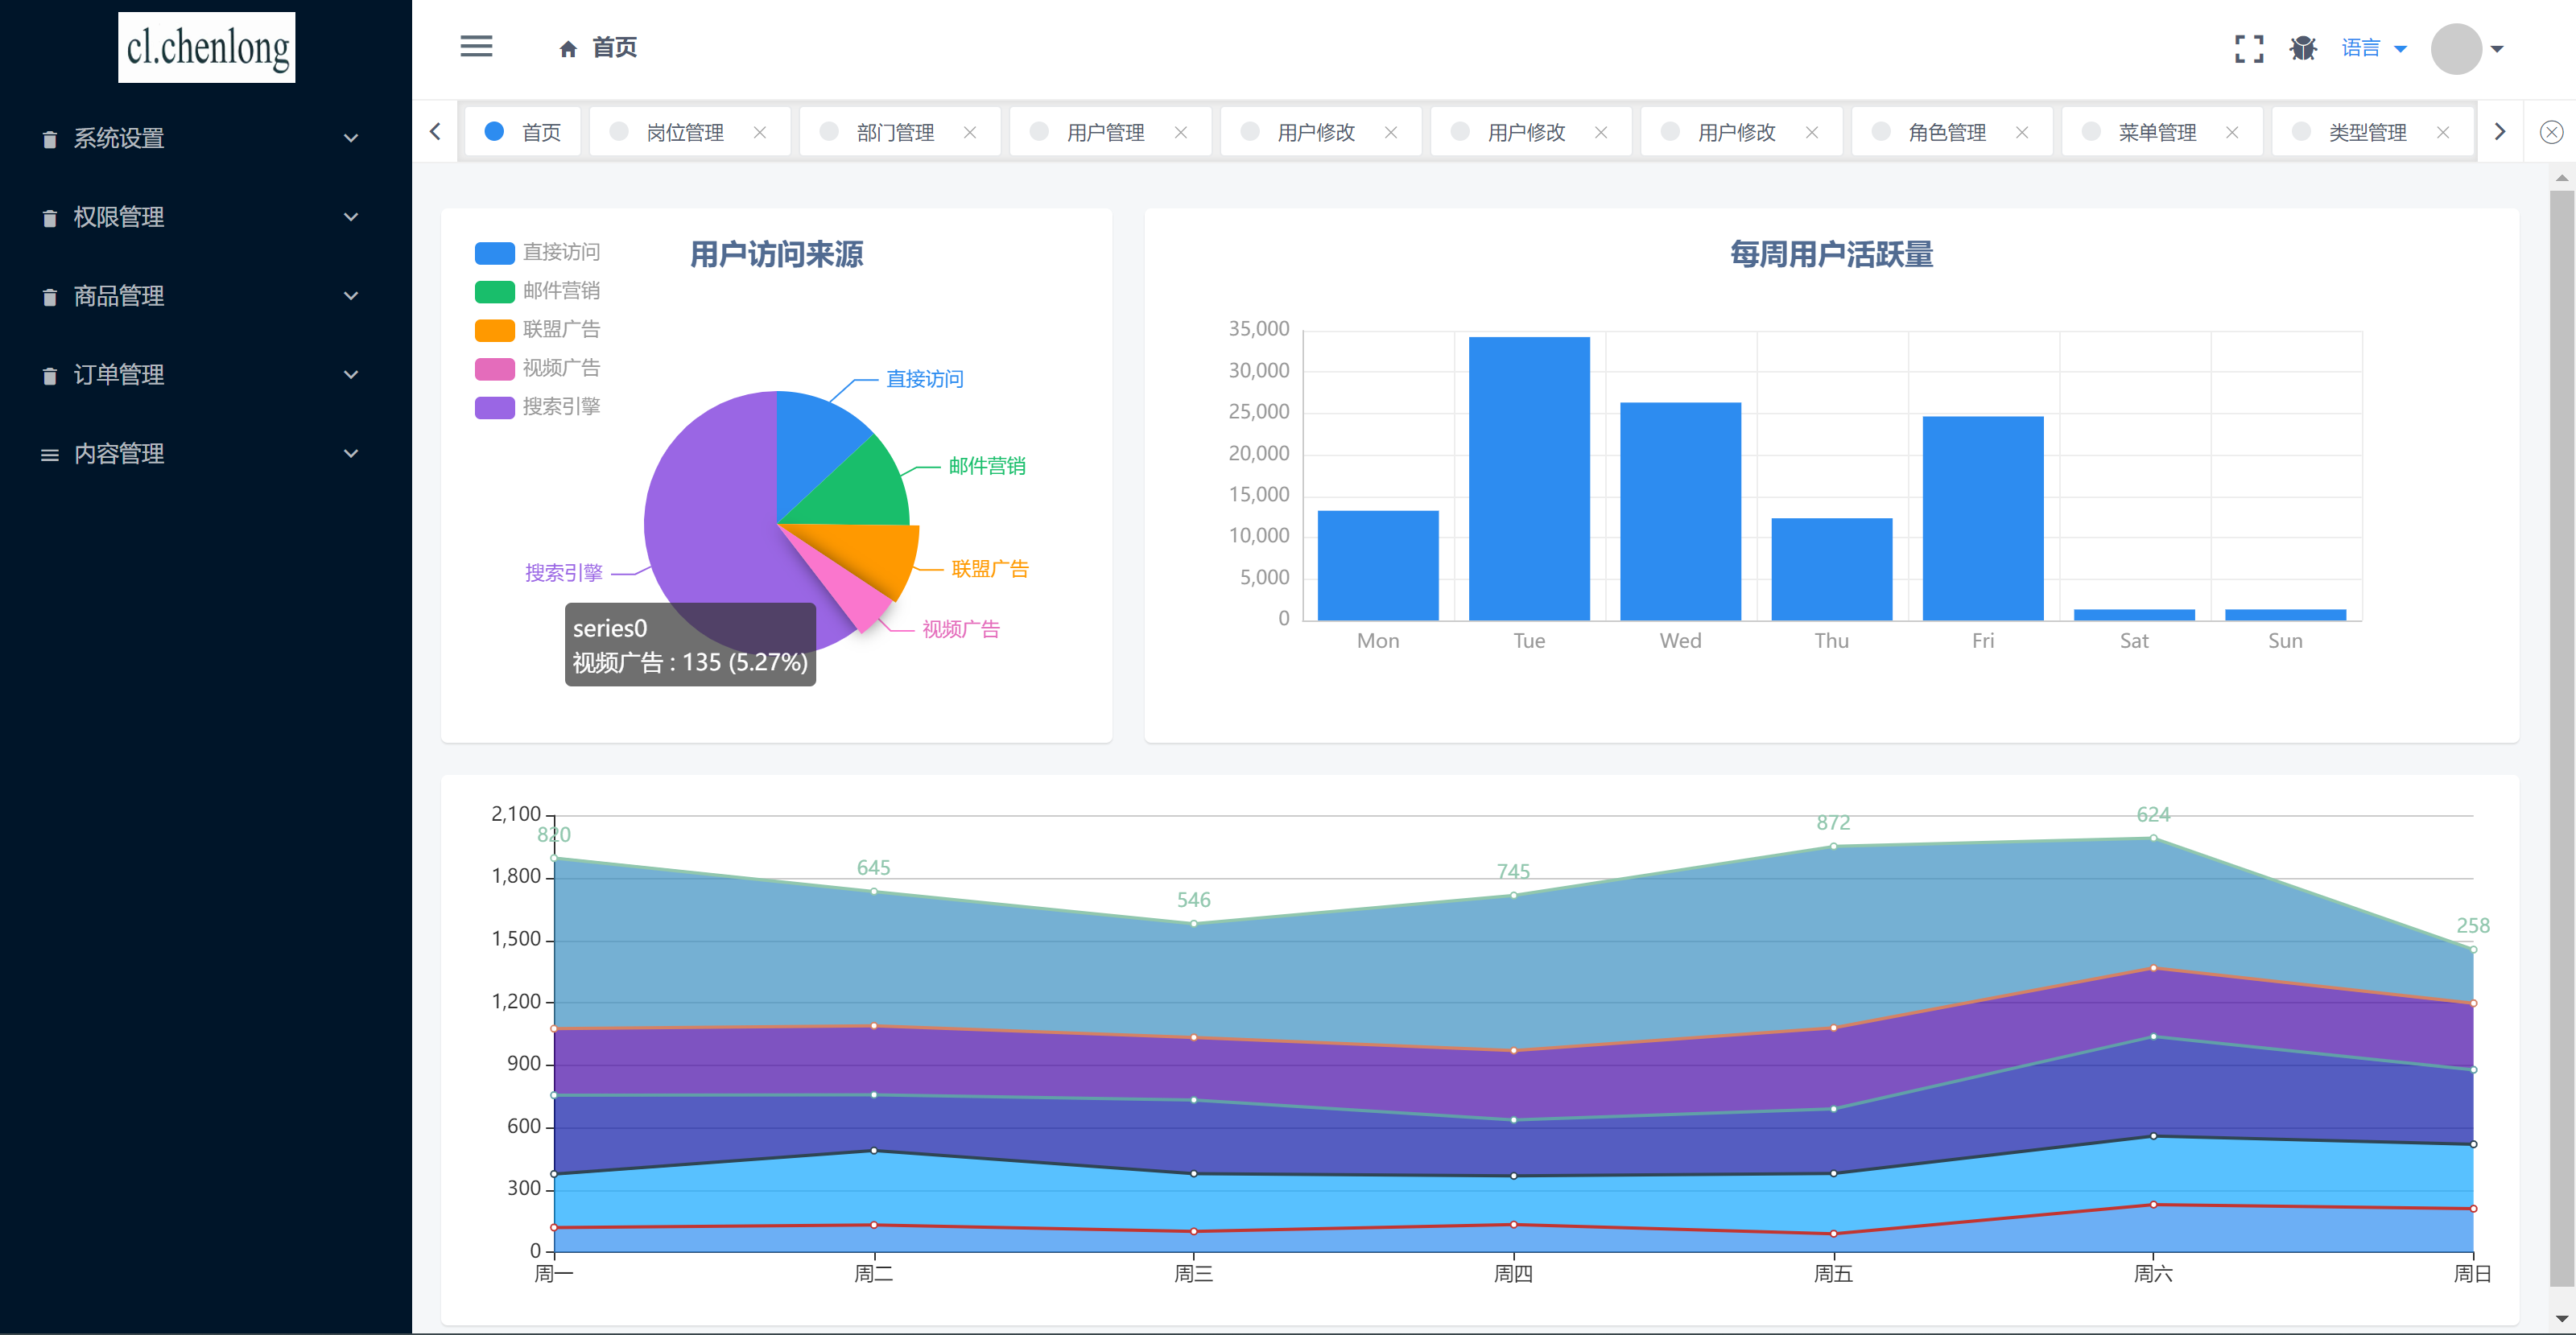This screenshot has width=2576, height=1335.
Task: Open the 系统设置 sidebar menu
Action: tap(206, 138)
